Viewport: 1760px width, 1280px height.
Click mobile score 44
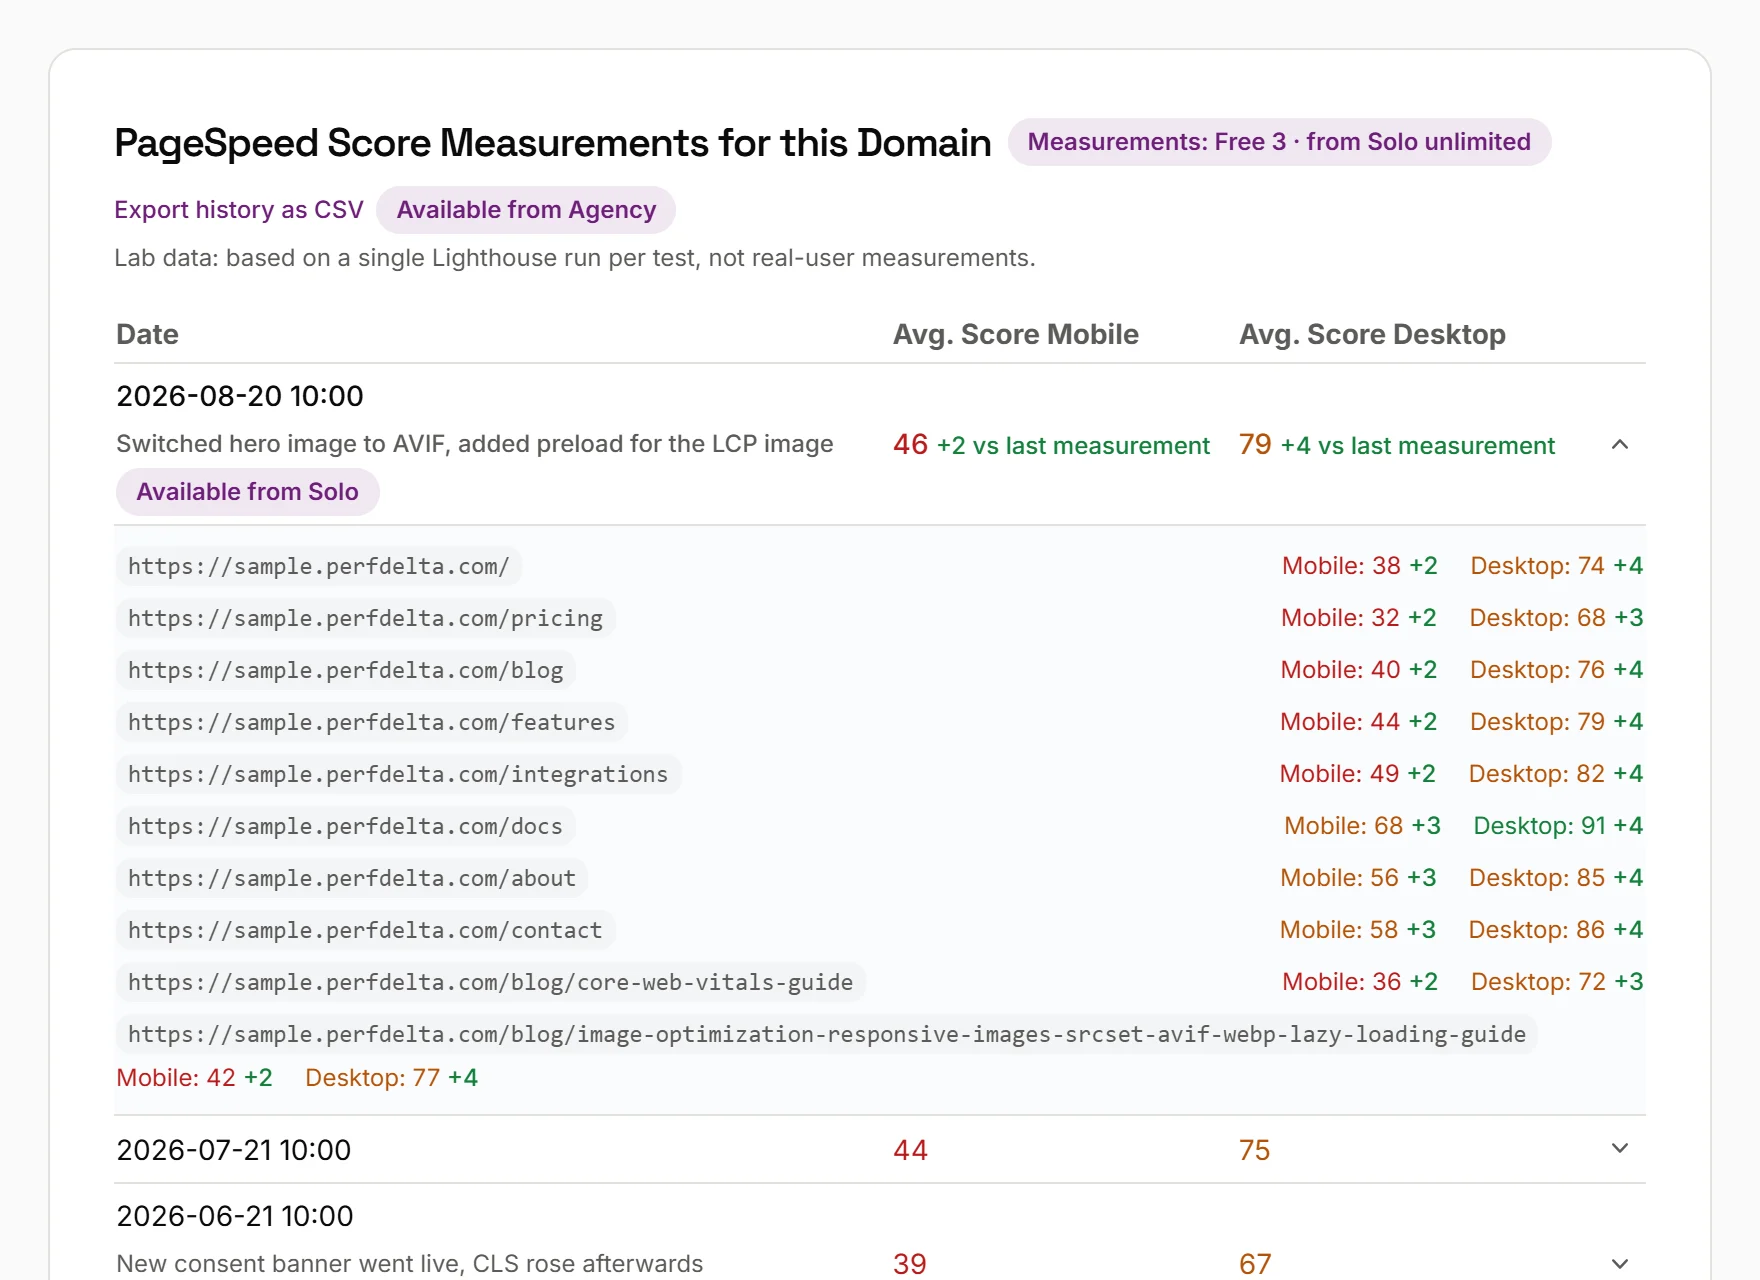pyautogui.click(x=910, y=1150)
